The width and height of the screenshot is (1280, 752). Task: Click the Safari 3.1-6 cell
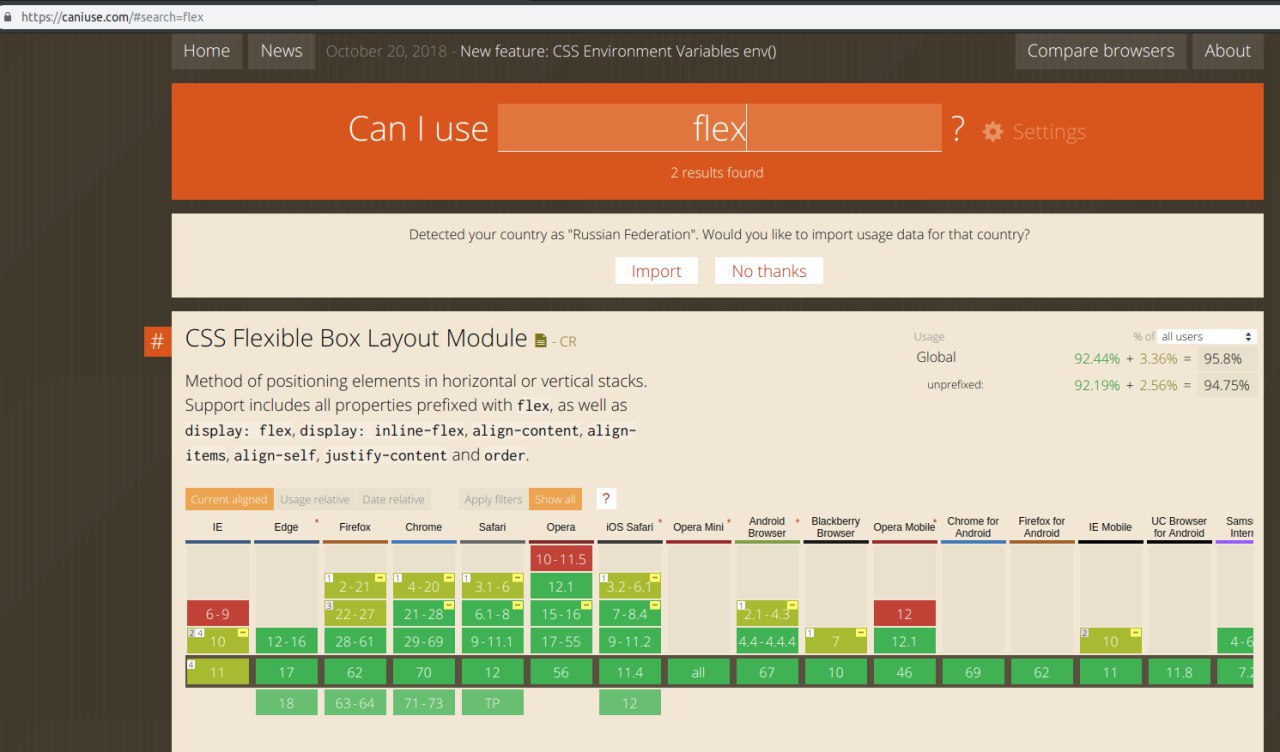(x=492, y=586)
